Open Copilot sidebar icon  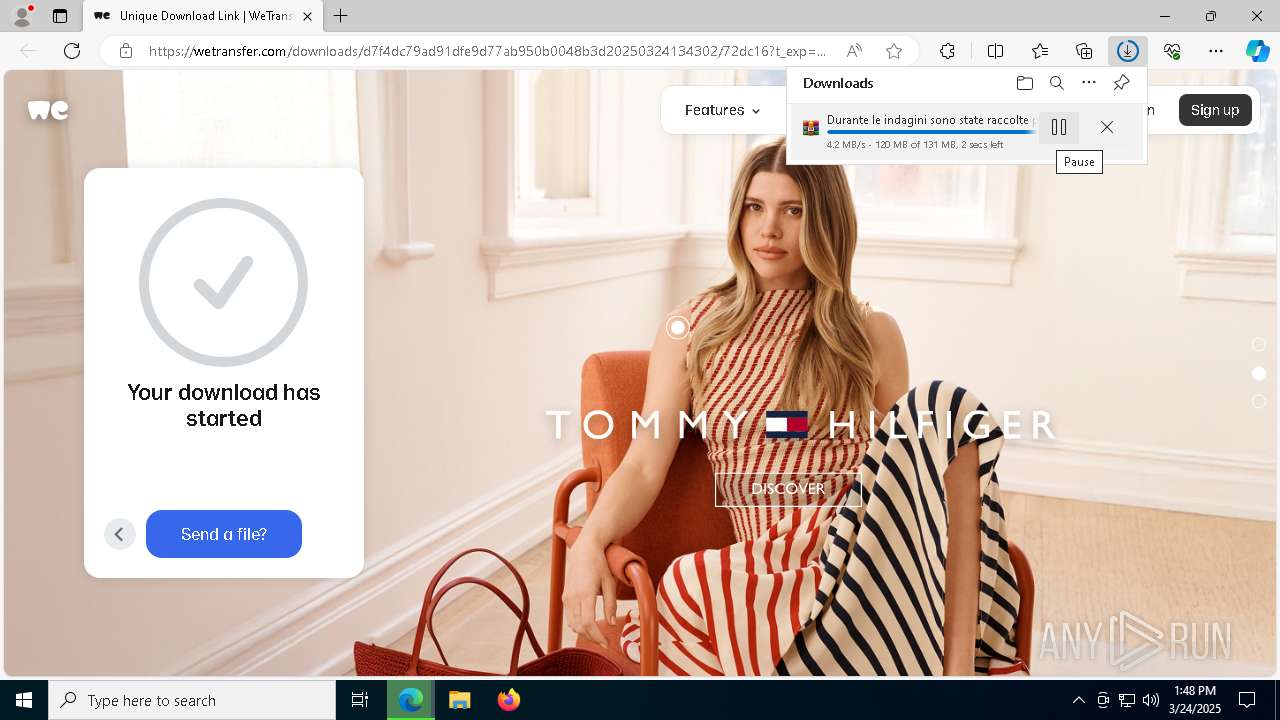(1257, 51)
